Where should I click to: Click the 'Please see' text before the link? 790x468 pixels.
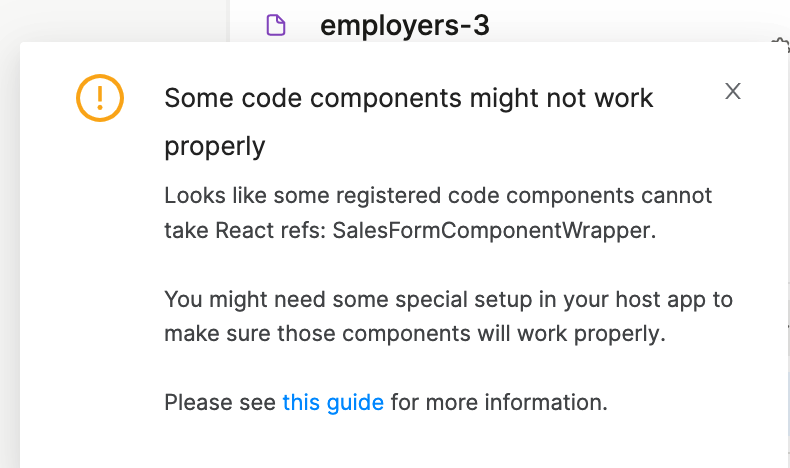[220, 403]
